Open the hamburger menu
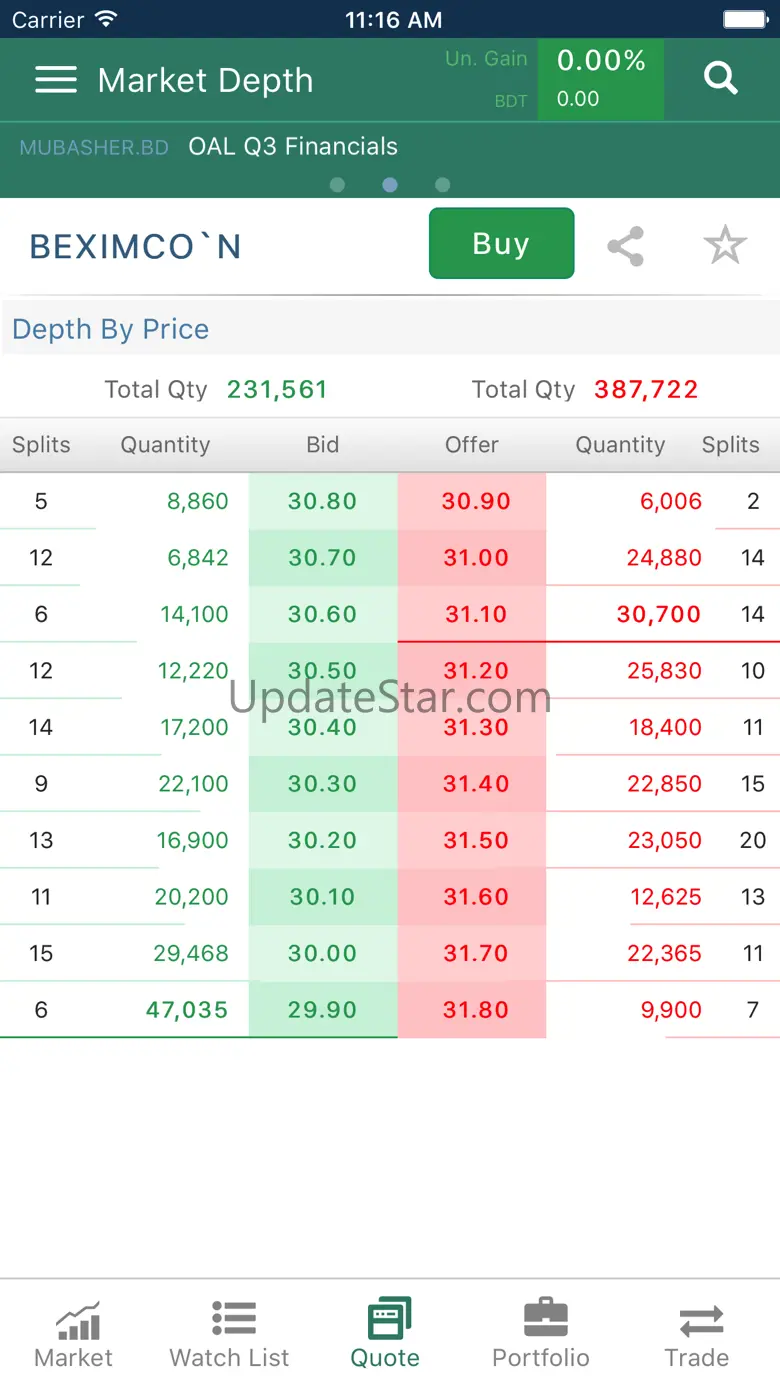Image resolution: width=780 pixels, height=1387 pixels. tap(56, 80)
